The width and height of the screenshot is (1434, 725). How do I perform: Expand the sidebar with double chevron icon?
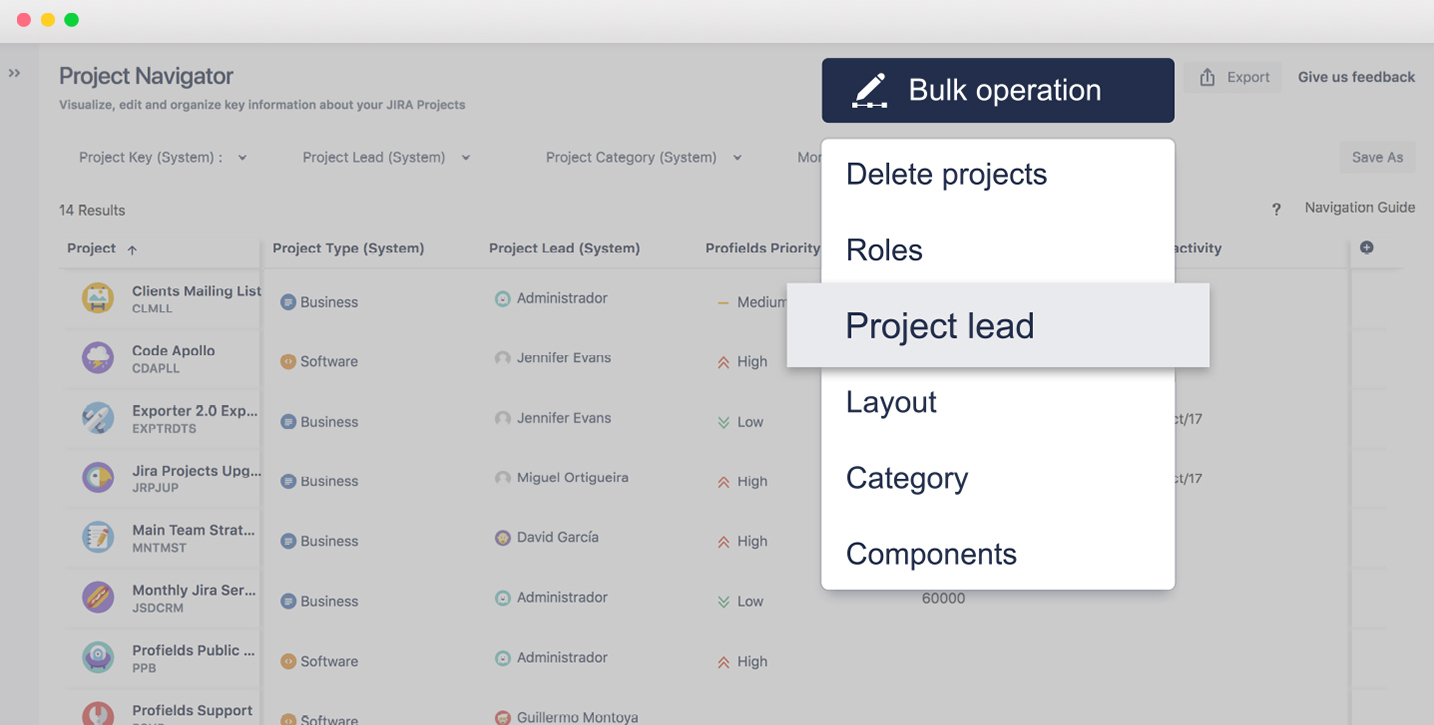point(15,73)
